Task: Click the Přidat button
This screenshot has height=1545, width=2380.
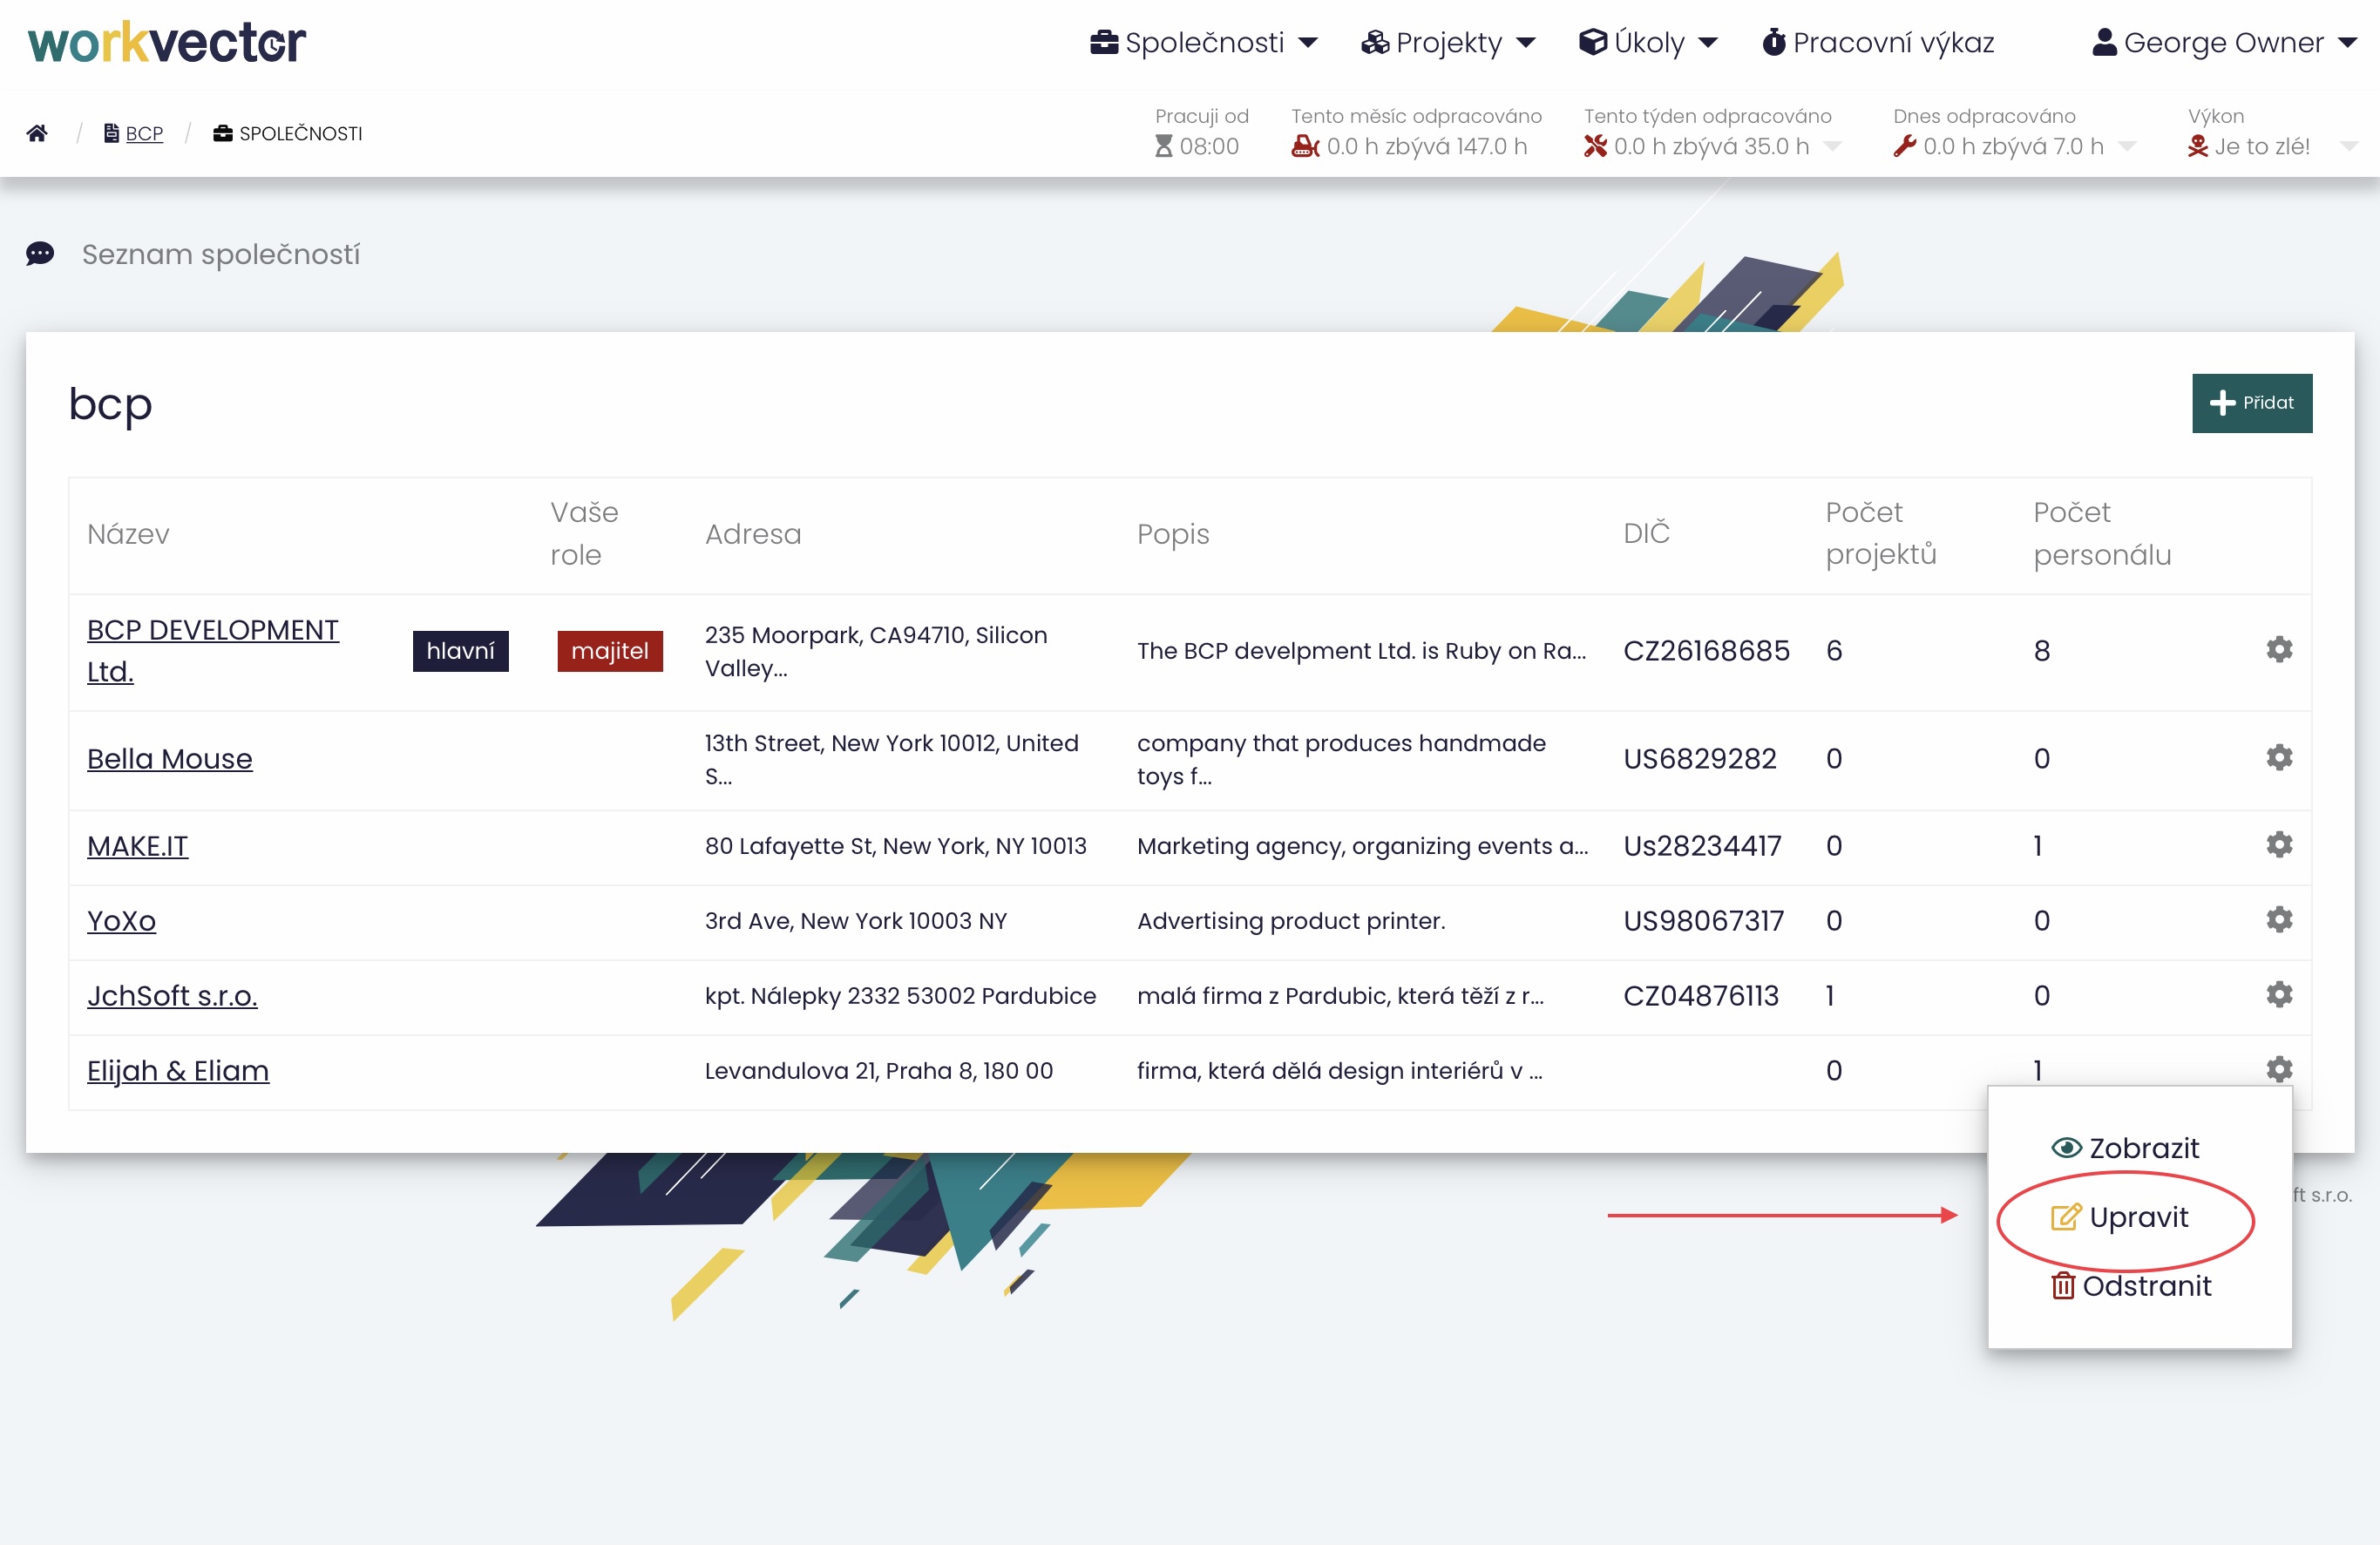Action: pyautogui.click(x=2251, y=403)
